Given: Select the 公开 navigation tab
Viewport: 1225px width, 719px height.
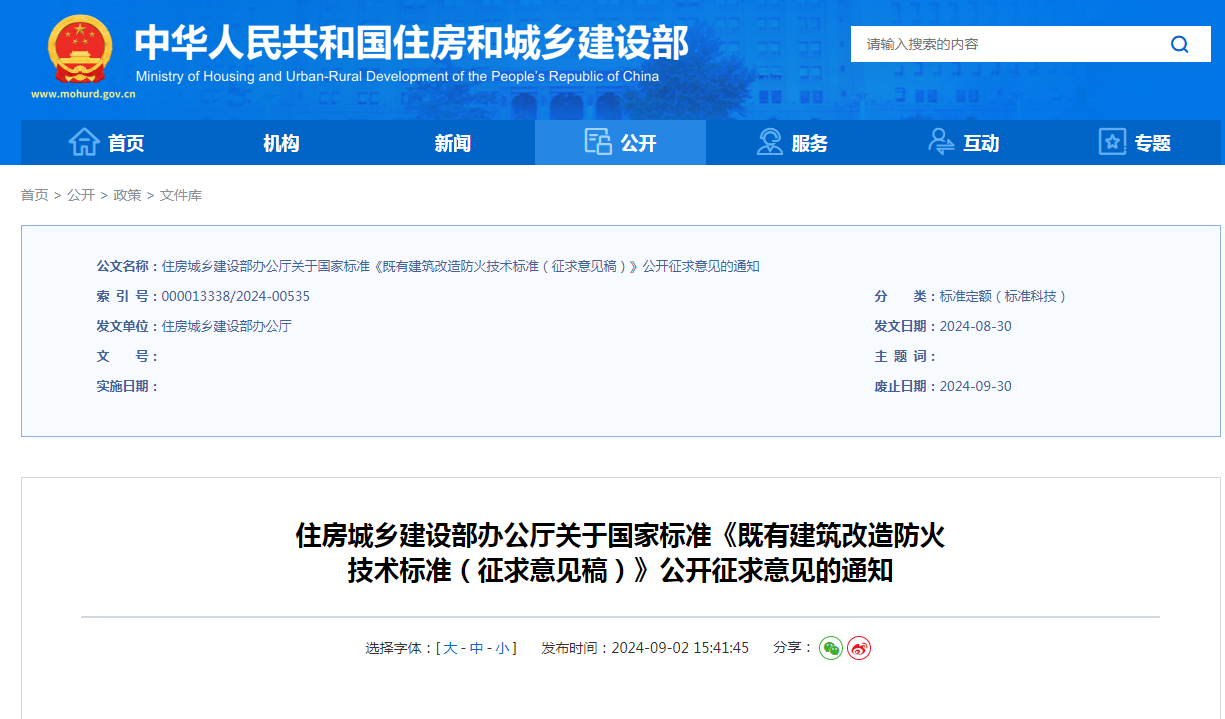Looking at the screenshot, I should 620,143.
